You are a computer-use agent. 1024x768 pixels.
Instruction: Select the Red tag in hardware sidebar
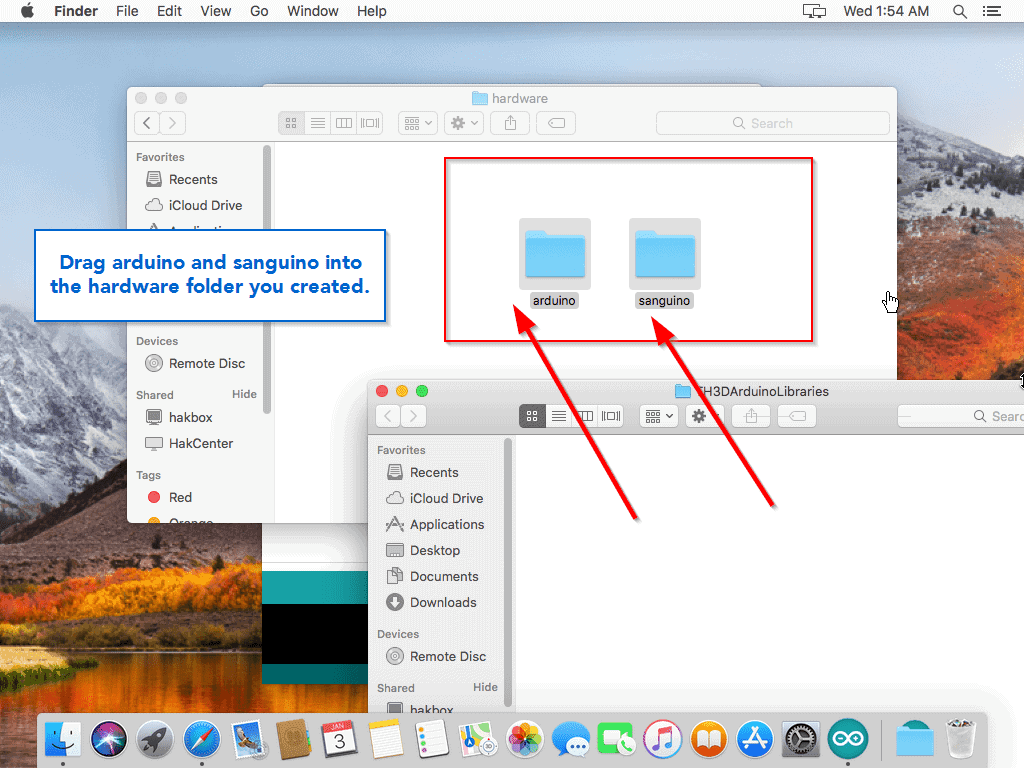(170, 498)
